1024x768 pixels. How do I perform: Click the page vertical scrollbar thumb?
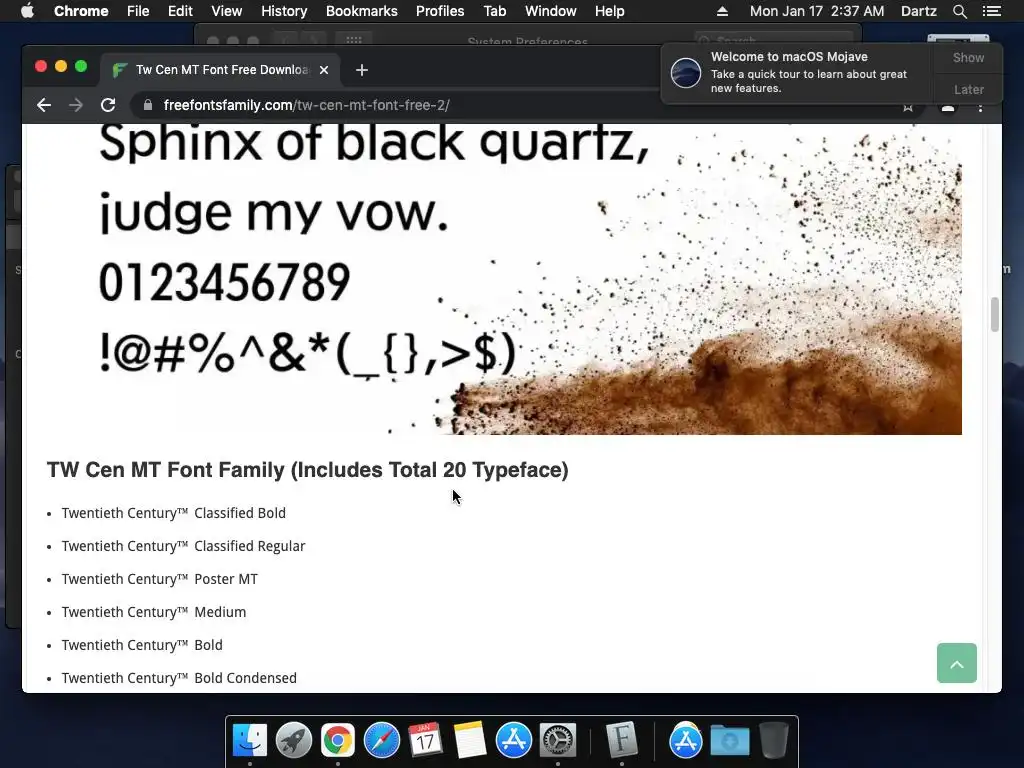994,314
